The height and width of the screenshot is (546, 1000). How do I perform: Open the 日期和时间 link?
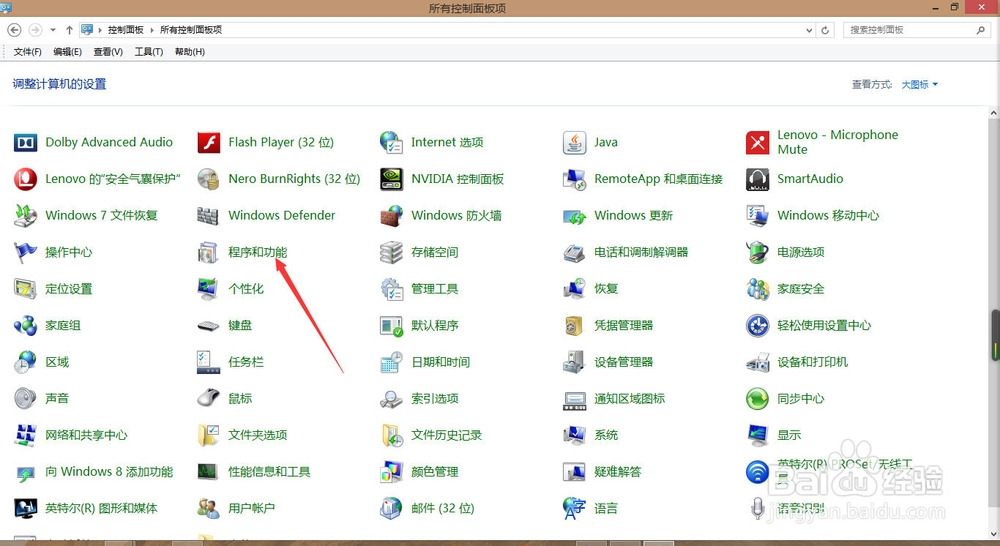[441, 362]
